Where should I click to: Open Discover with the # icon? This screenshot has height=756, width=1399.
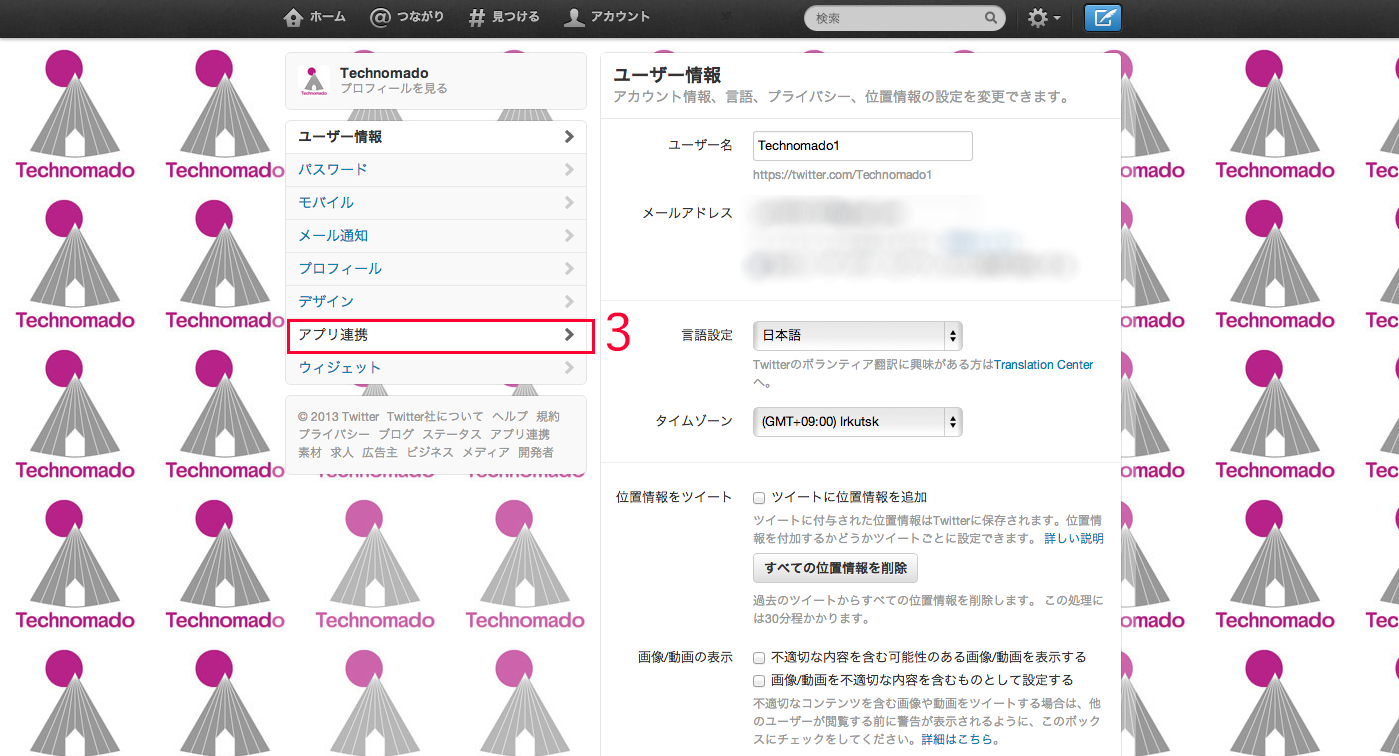[x=477, y=18]
